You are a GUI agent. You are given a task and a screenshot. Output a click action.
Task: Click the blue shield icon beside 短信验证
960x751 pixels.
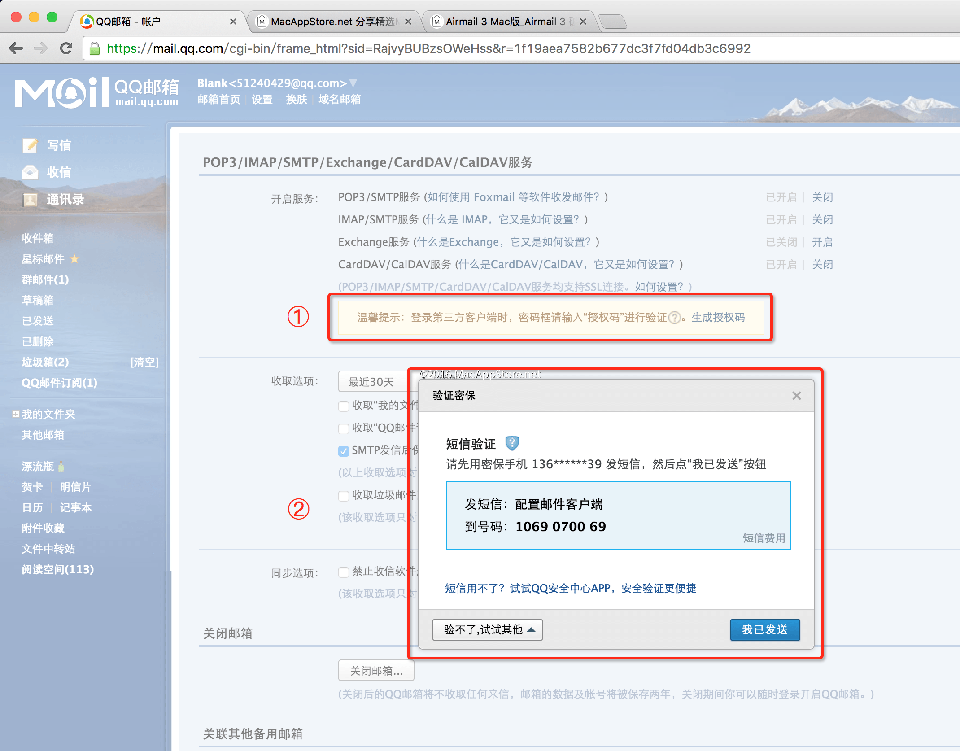coord(512,443)
